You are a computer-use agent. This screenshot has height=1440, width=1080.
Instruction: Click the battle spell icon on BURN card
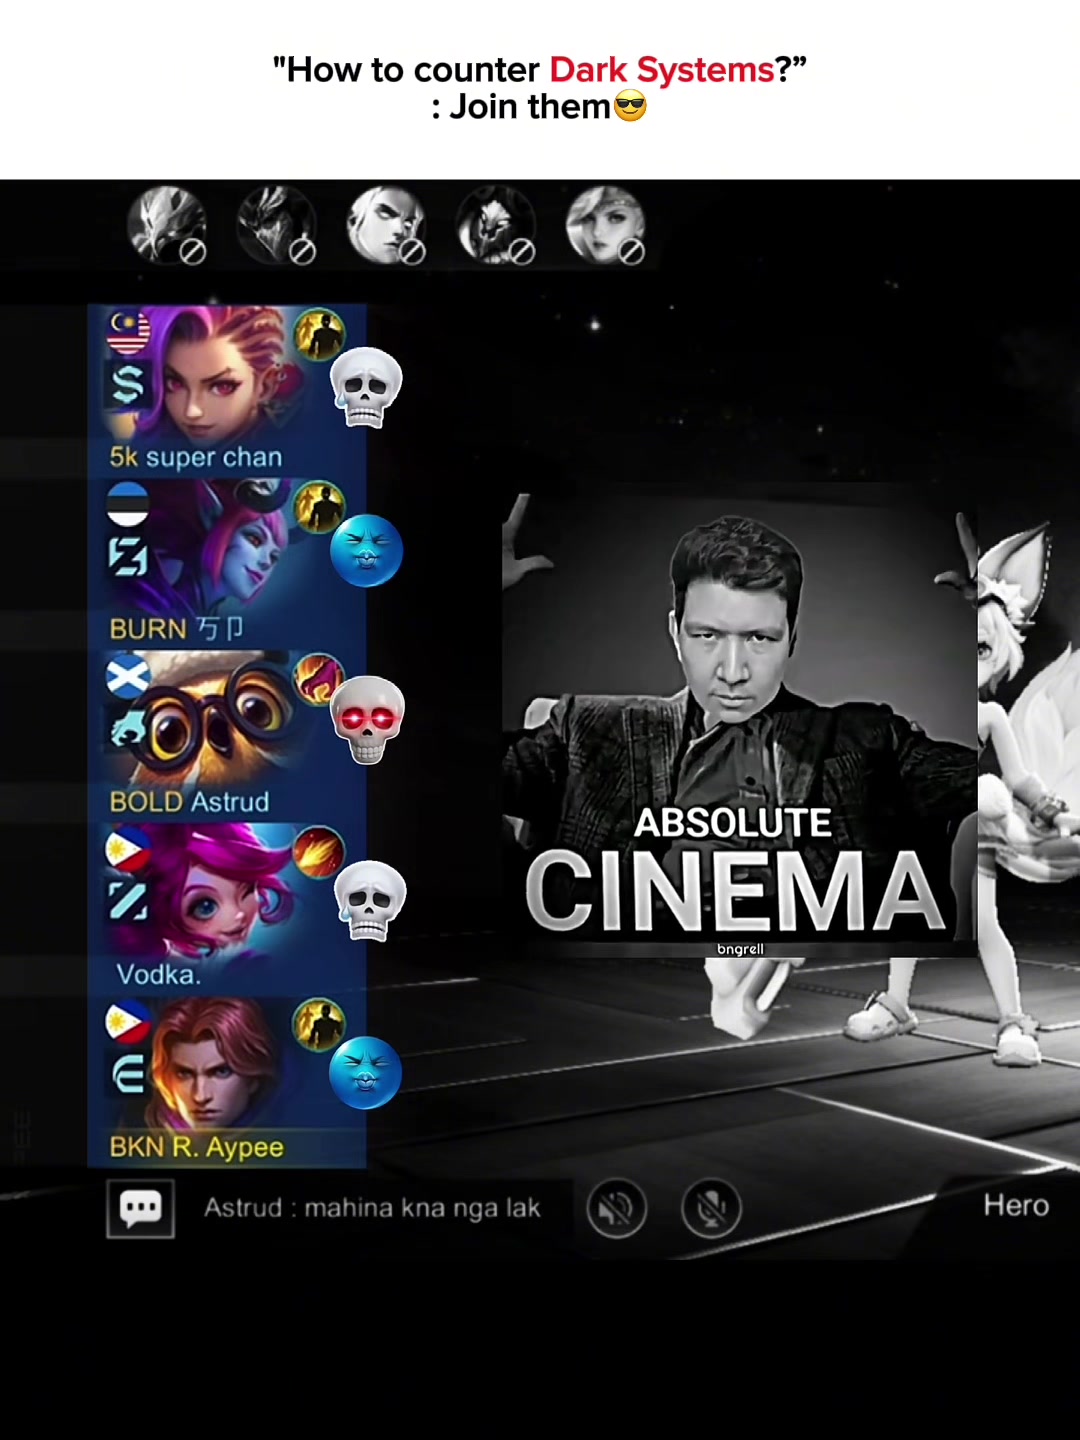click(x=319, y=507)
